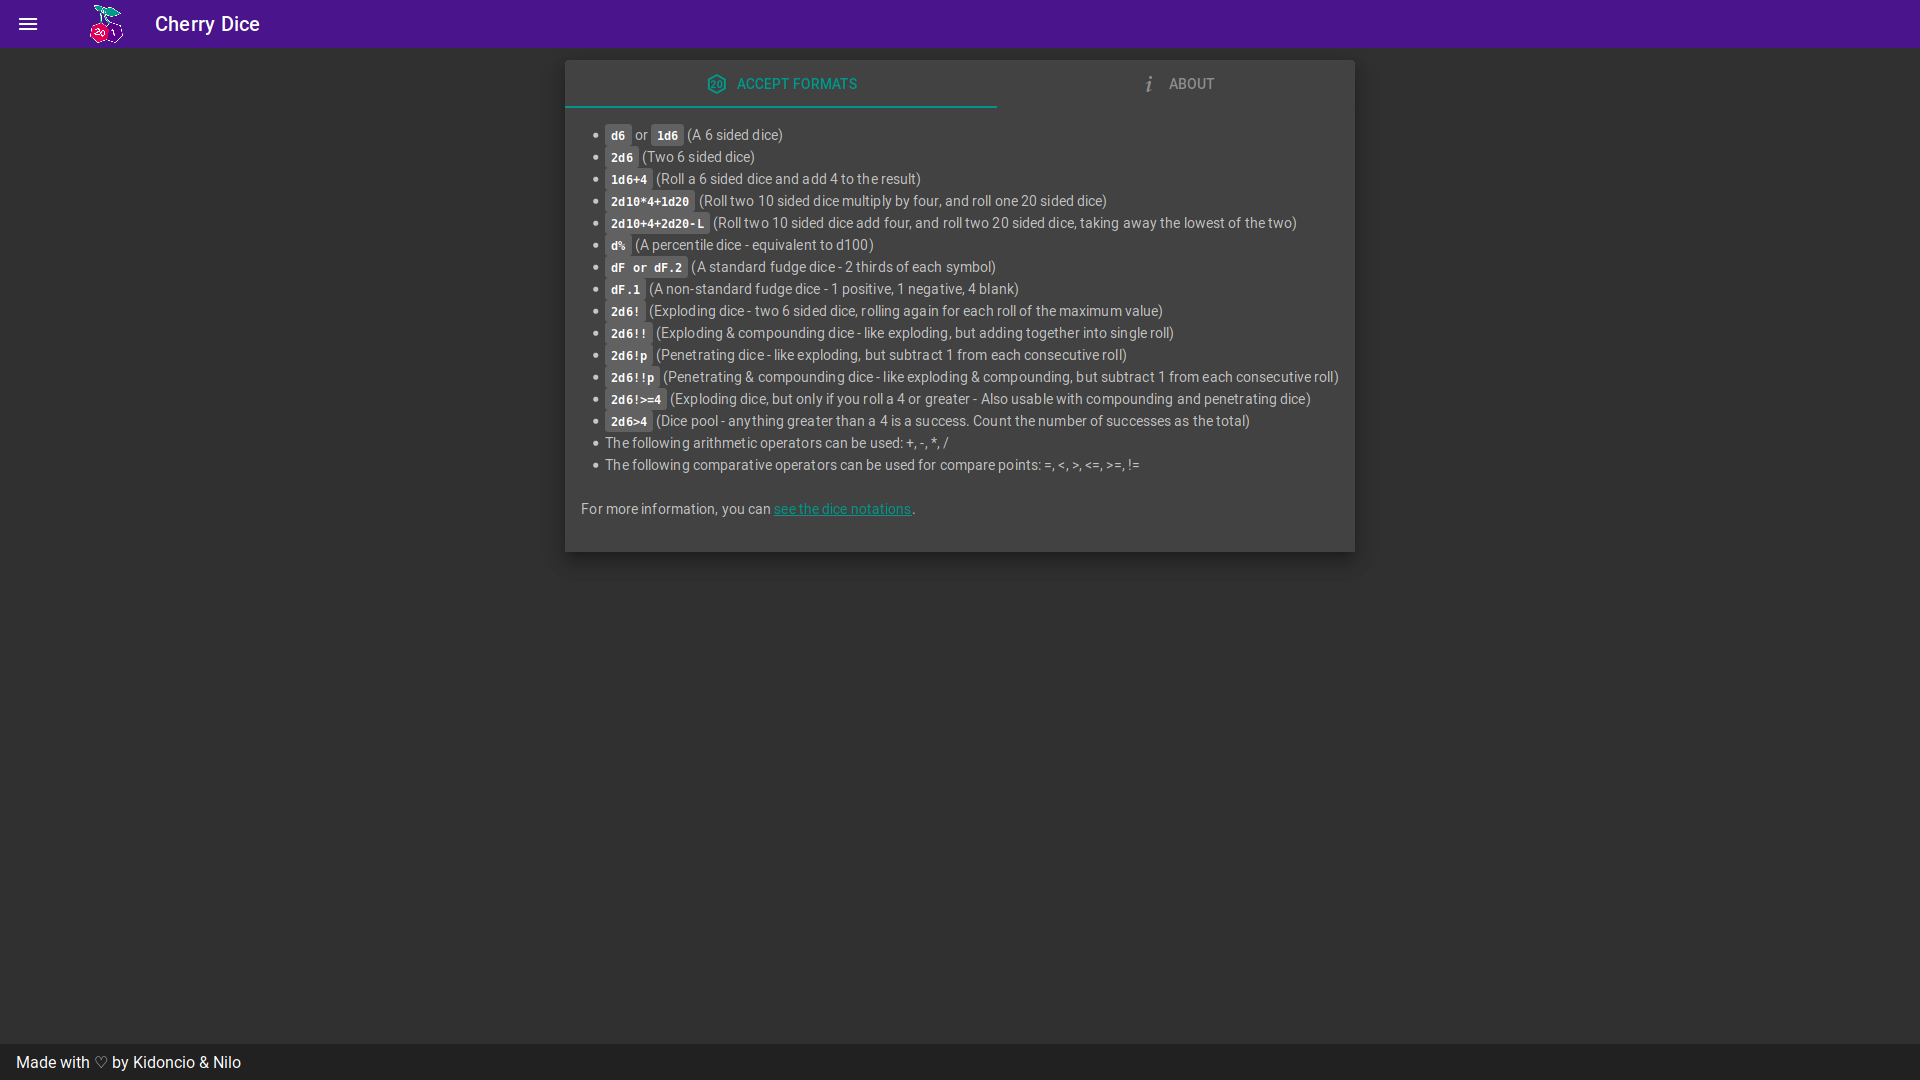Click '(A percentile dice - equivalent to d100)' text
Viewport: 1920px width, 1080px height.
(x=754, y=245)
